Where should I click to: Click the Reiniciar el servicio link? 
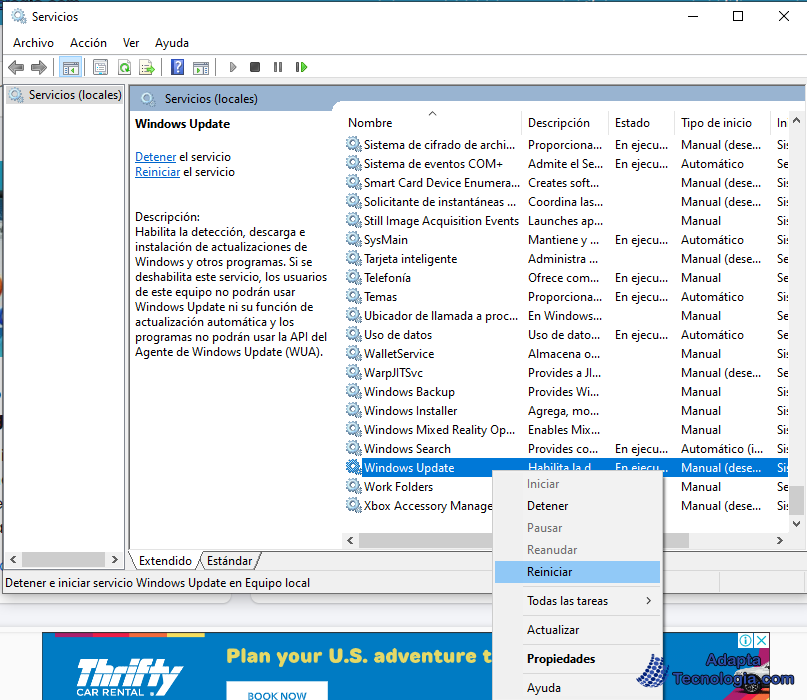click(157, 172)
